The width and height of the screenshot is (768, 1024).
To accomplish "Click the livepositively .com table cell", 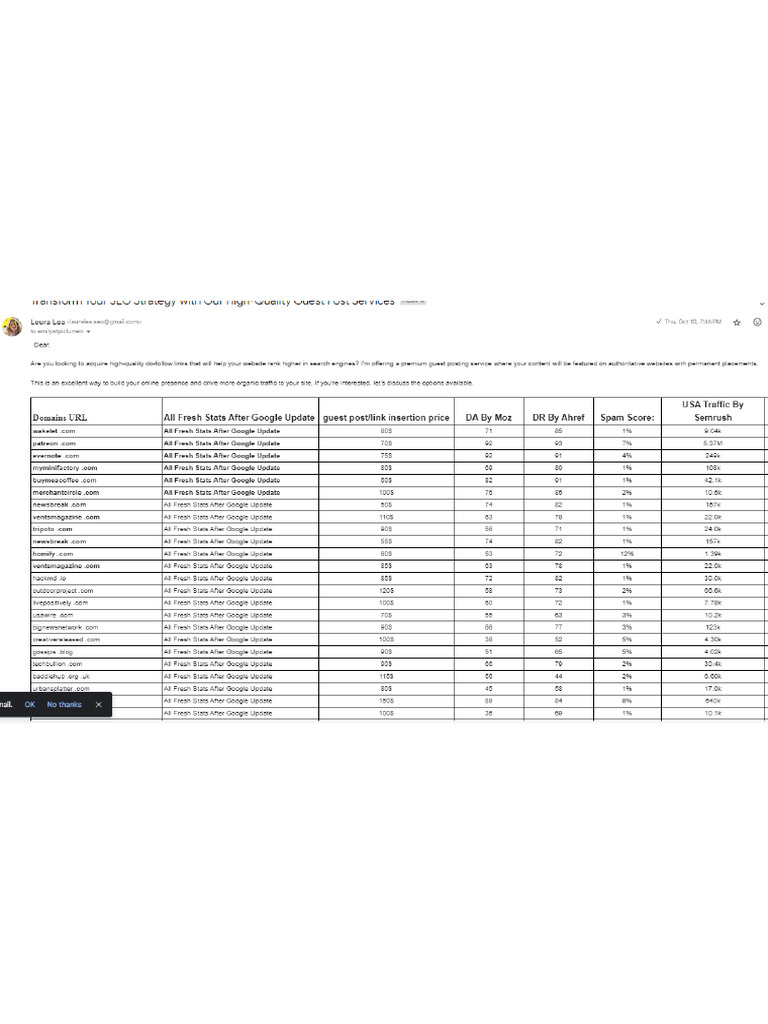I will pos(97,603).
